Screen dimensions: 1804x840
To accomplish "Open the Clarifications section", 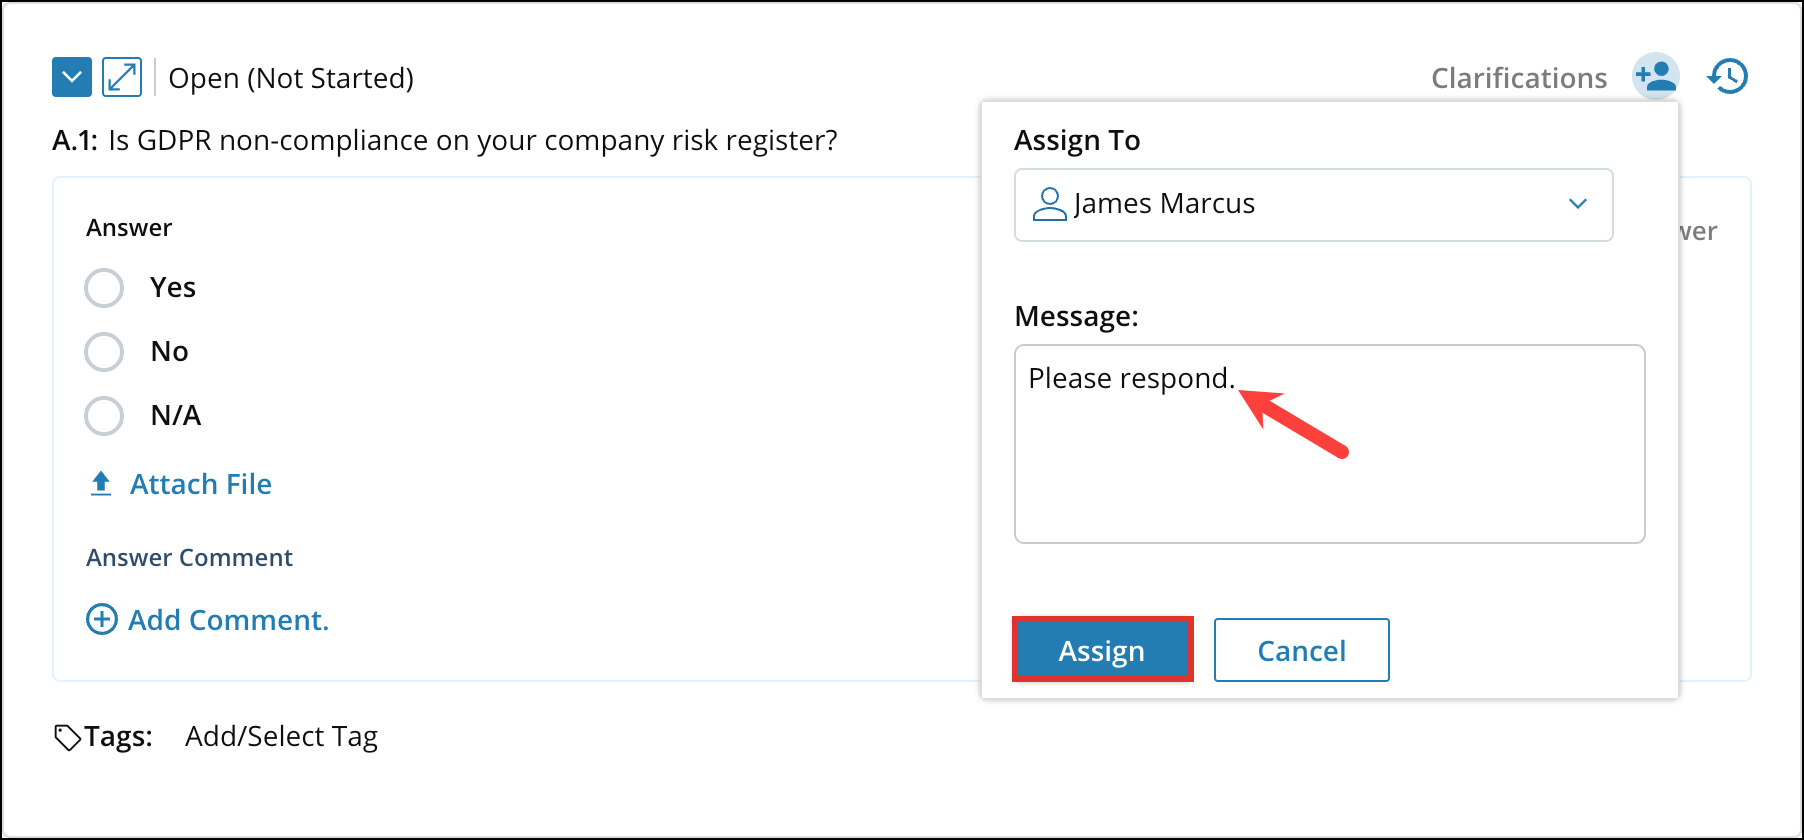I will pyautogui.click(x=1518, y=78).
